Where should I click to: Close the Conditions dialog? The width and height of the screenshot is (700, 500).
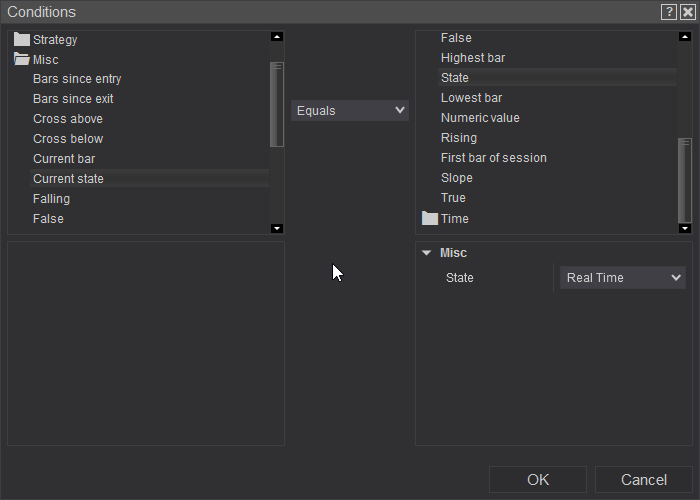(x=687, y=12)
